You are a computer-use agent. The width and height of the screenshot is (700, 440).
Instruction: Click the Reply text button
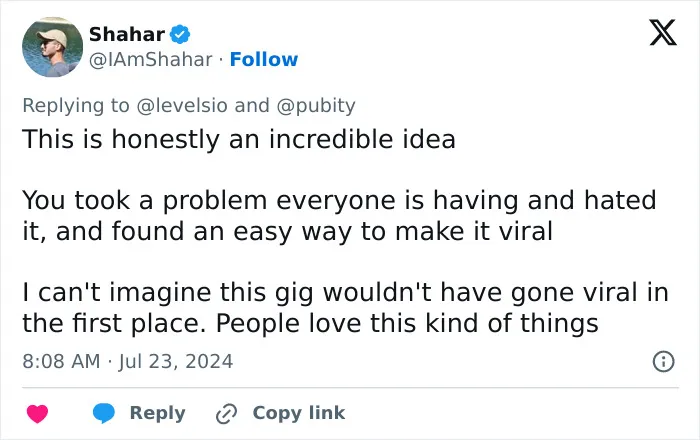tap(158, 413)
